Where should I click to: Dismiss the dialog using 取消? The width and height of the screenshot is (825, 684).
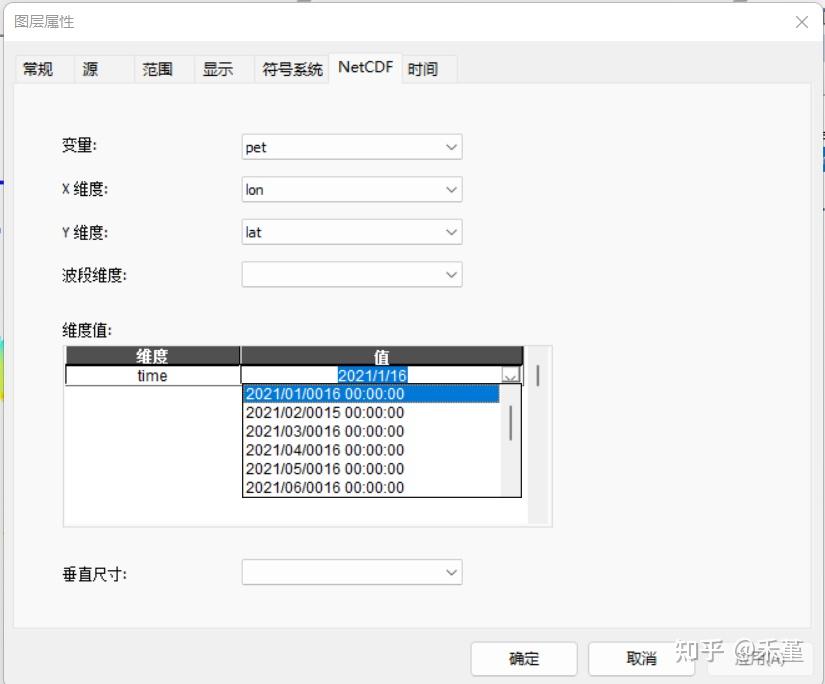point(641,658)
